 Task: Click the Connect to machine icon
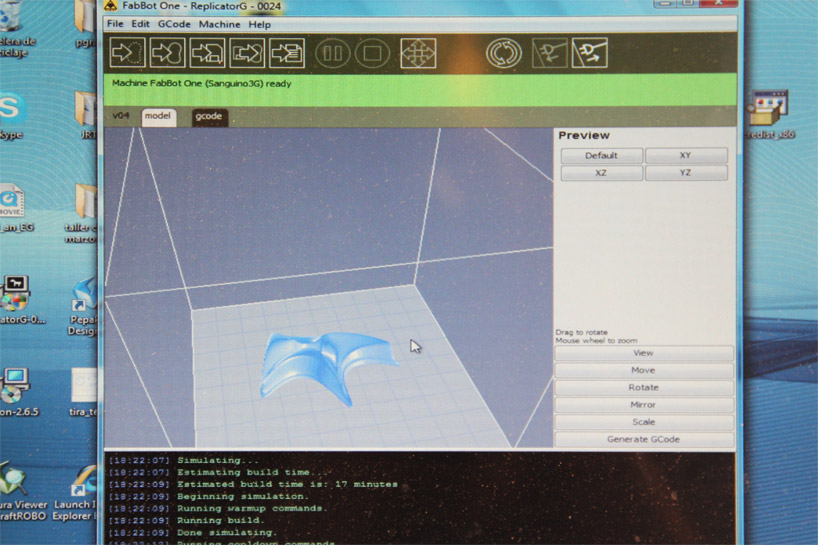pos(548,53)
